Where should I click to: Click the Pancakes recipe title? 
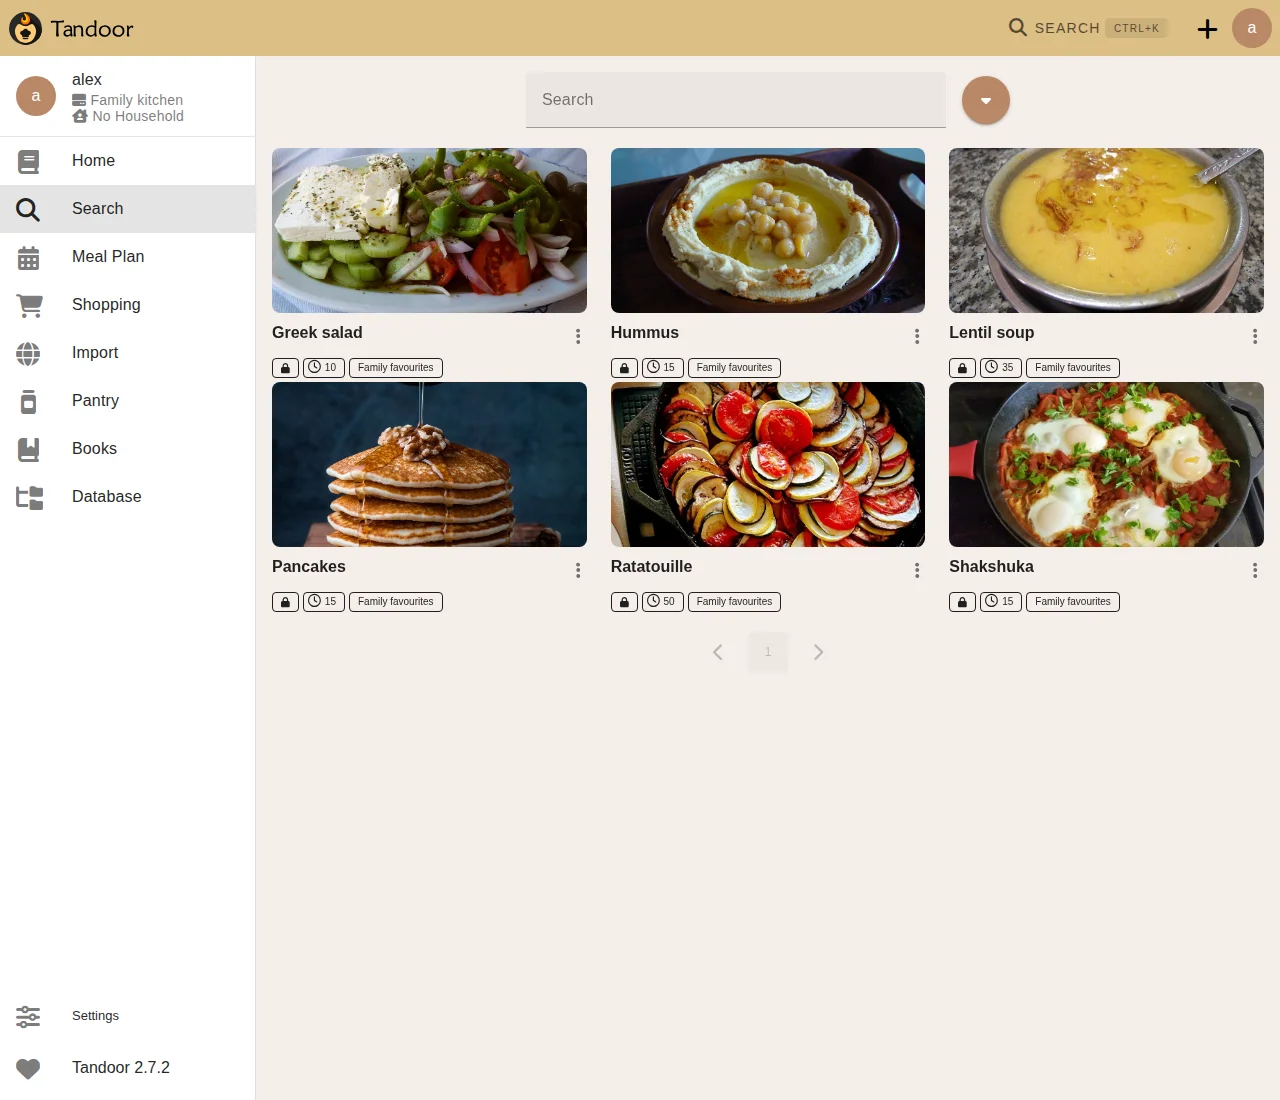(309, 567)
